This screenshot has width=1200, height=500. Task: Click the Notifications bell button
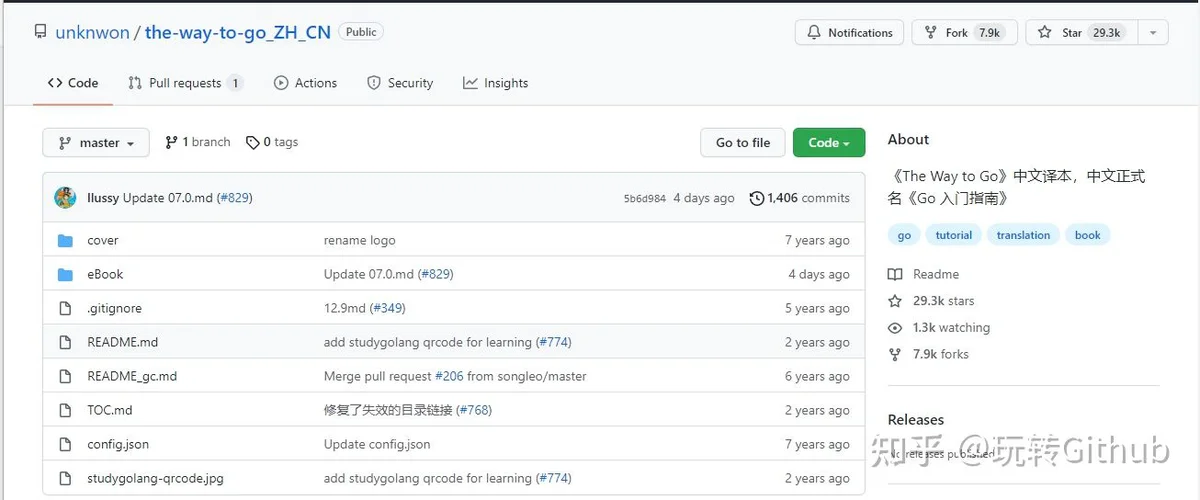850,33
